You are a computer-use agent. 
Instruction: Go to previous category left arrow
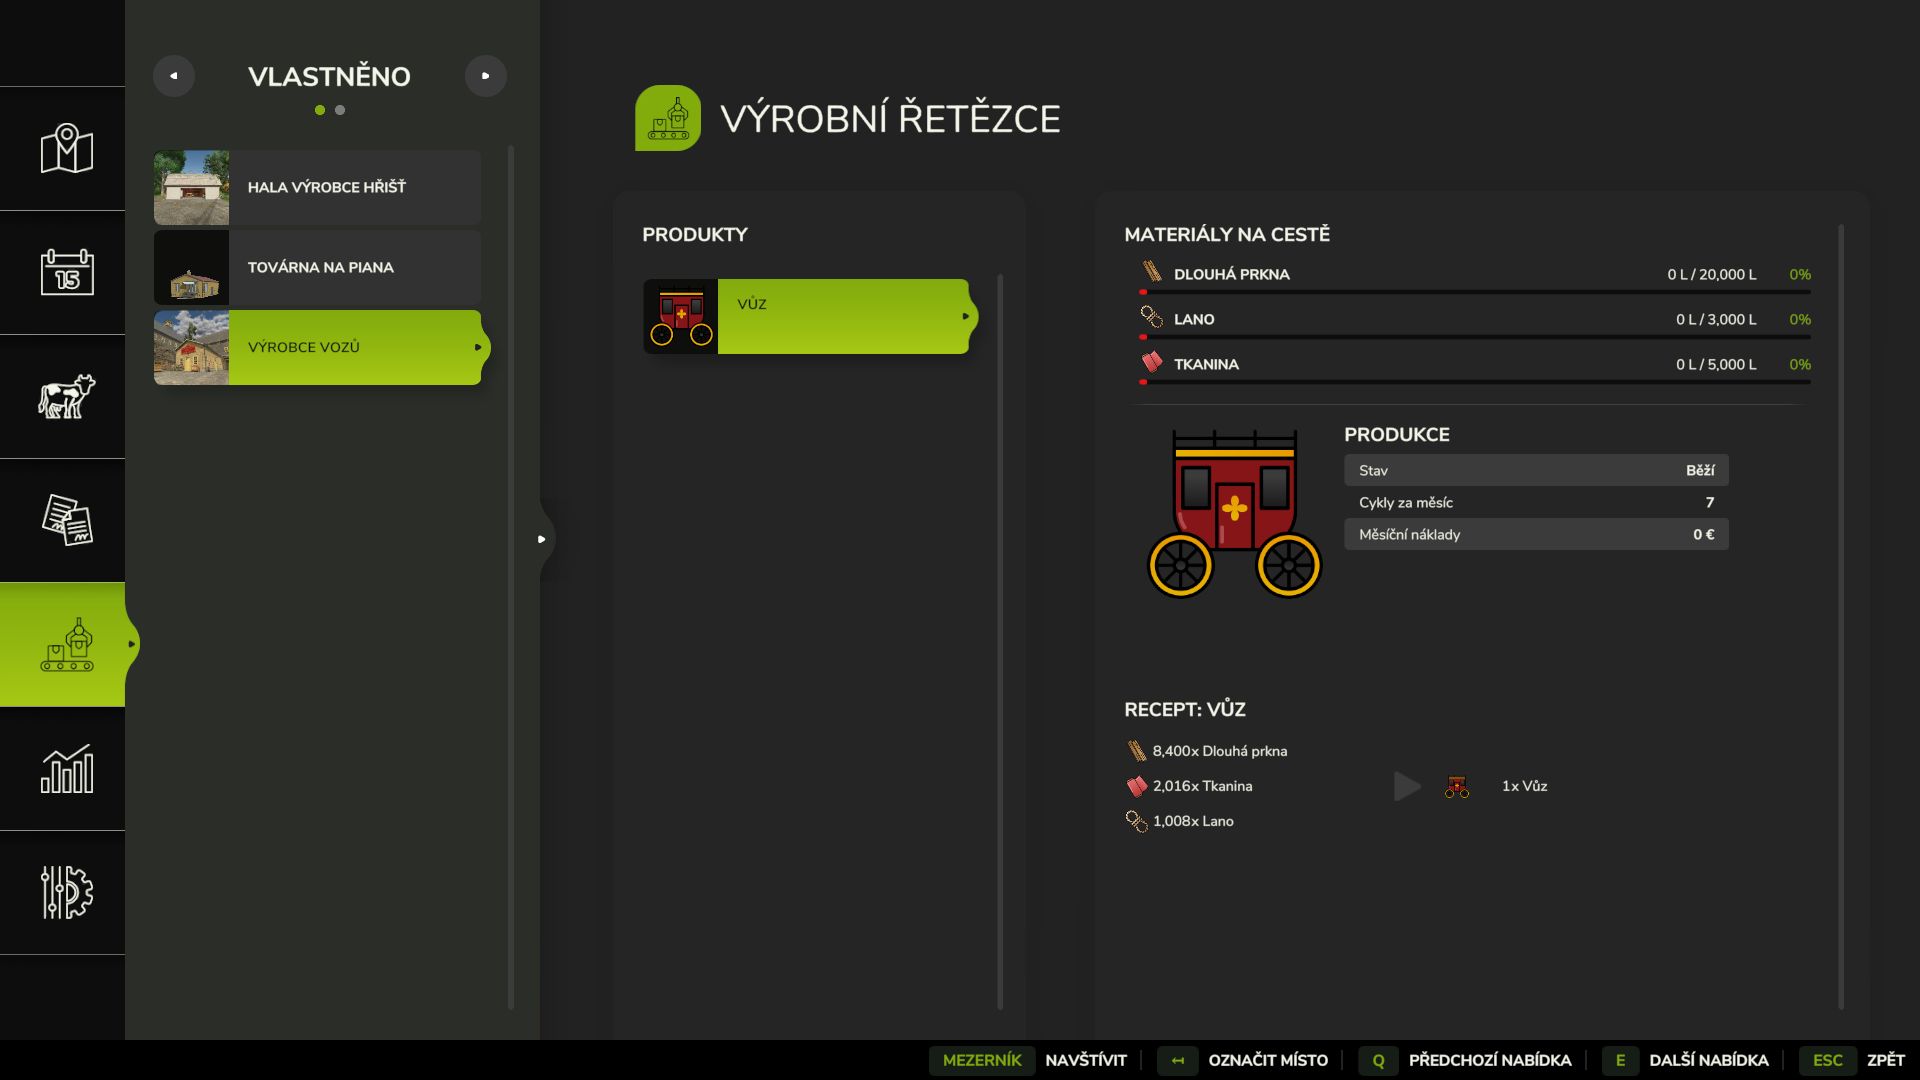coord(174,76)
